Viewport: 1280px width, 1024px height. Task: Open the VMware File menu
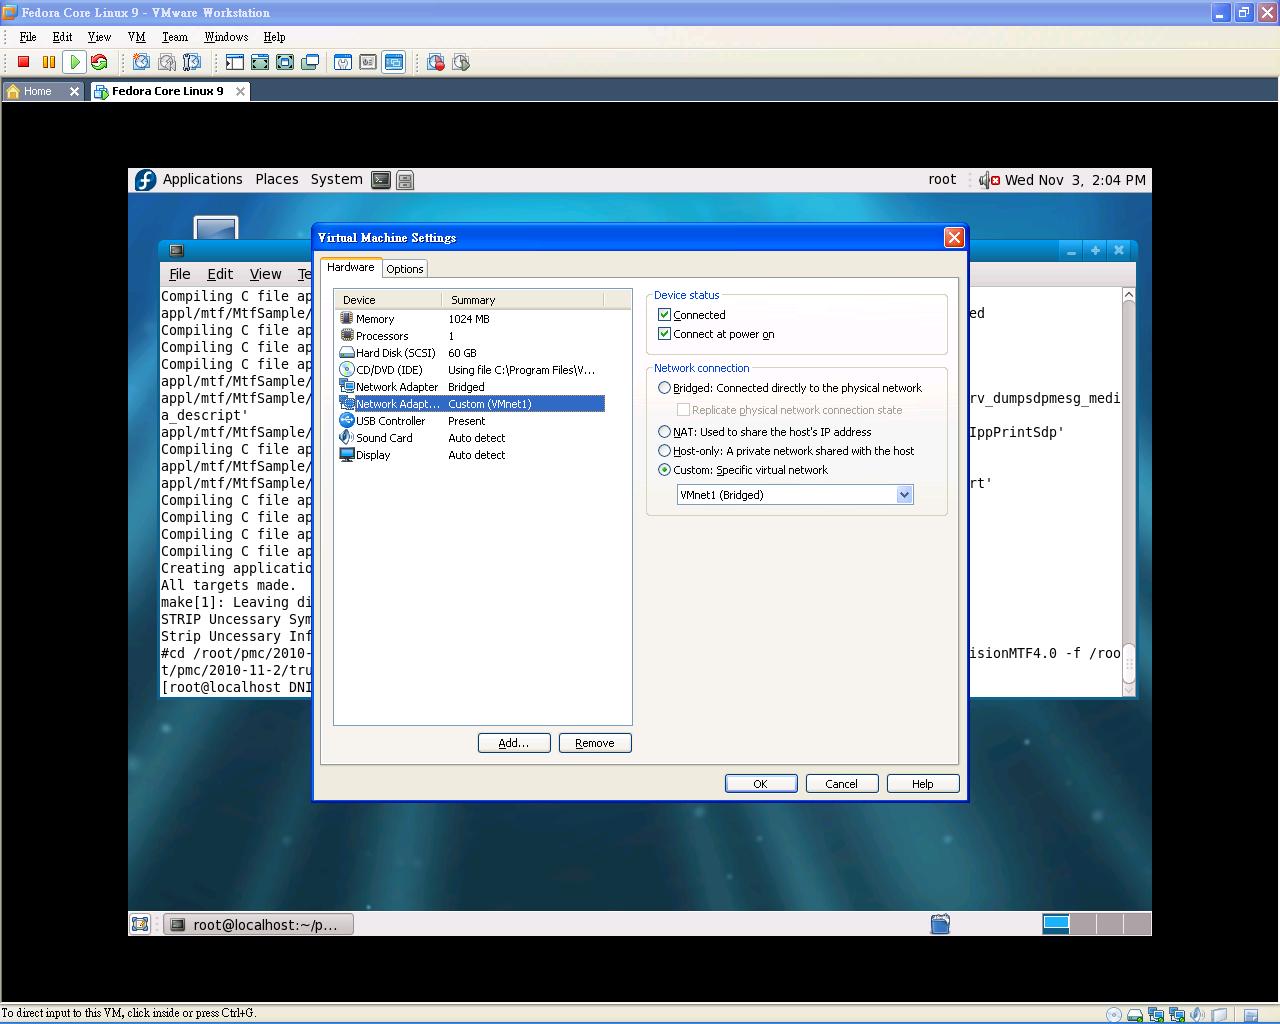[28, 37]
